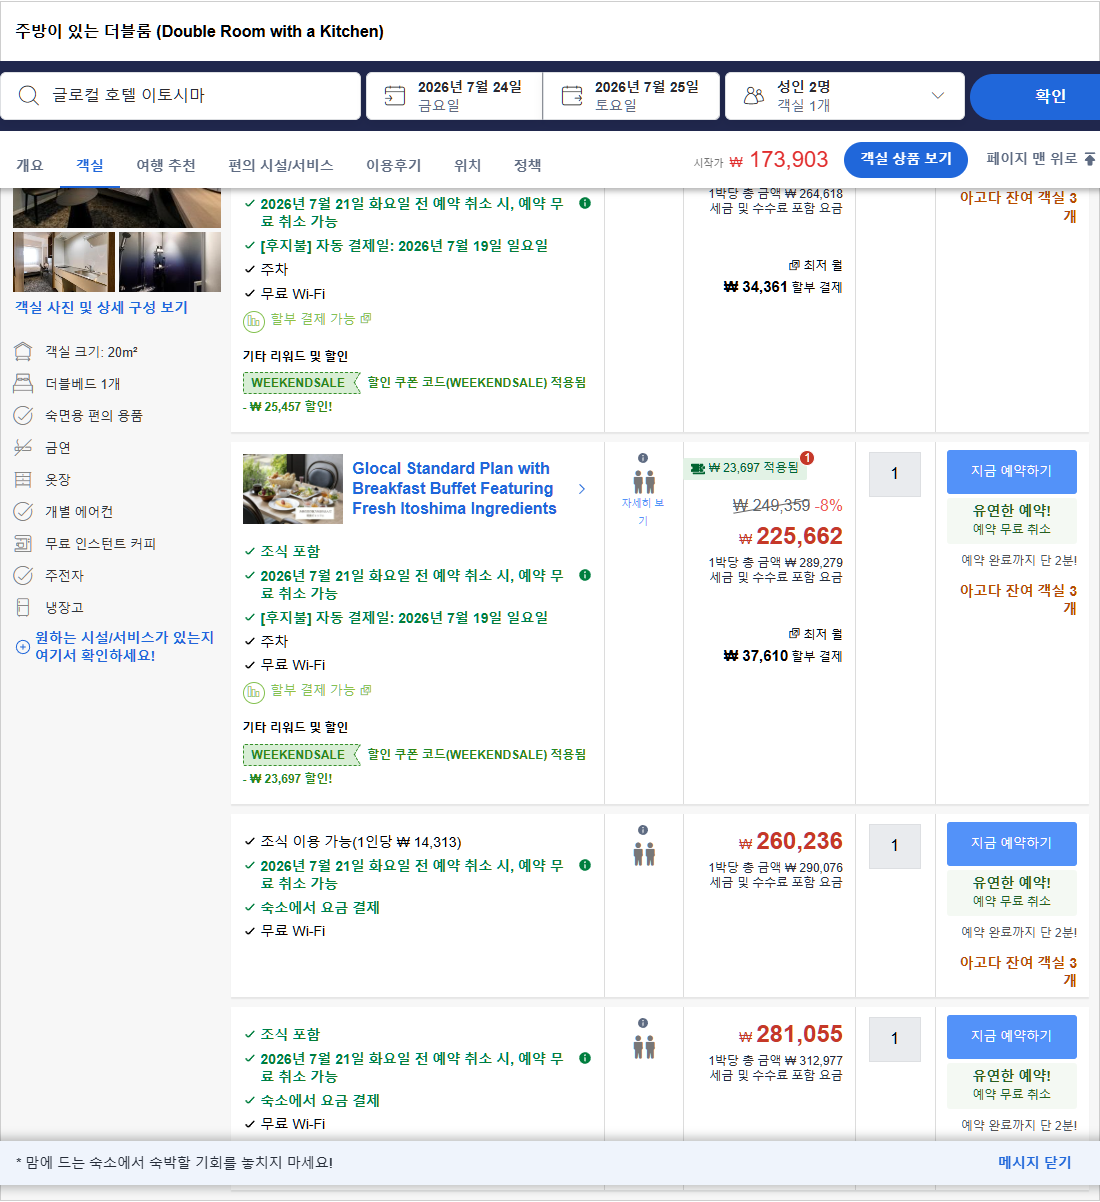1100x1202 pixels.
Task: Click 할부 결제 가능 link in top plan
Action: 313,319
